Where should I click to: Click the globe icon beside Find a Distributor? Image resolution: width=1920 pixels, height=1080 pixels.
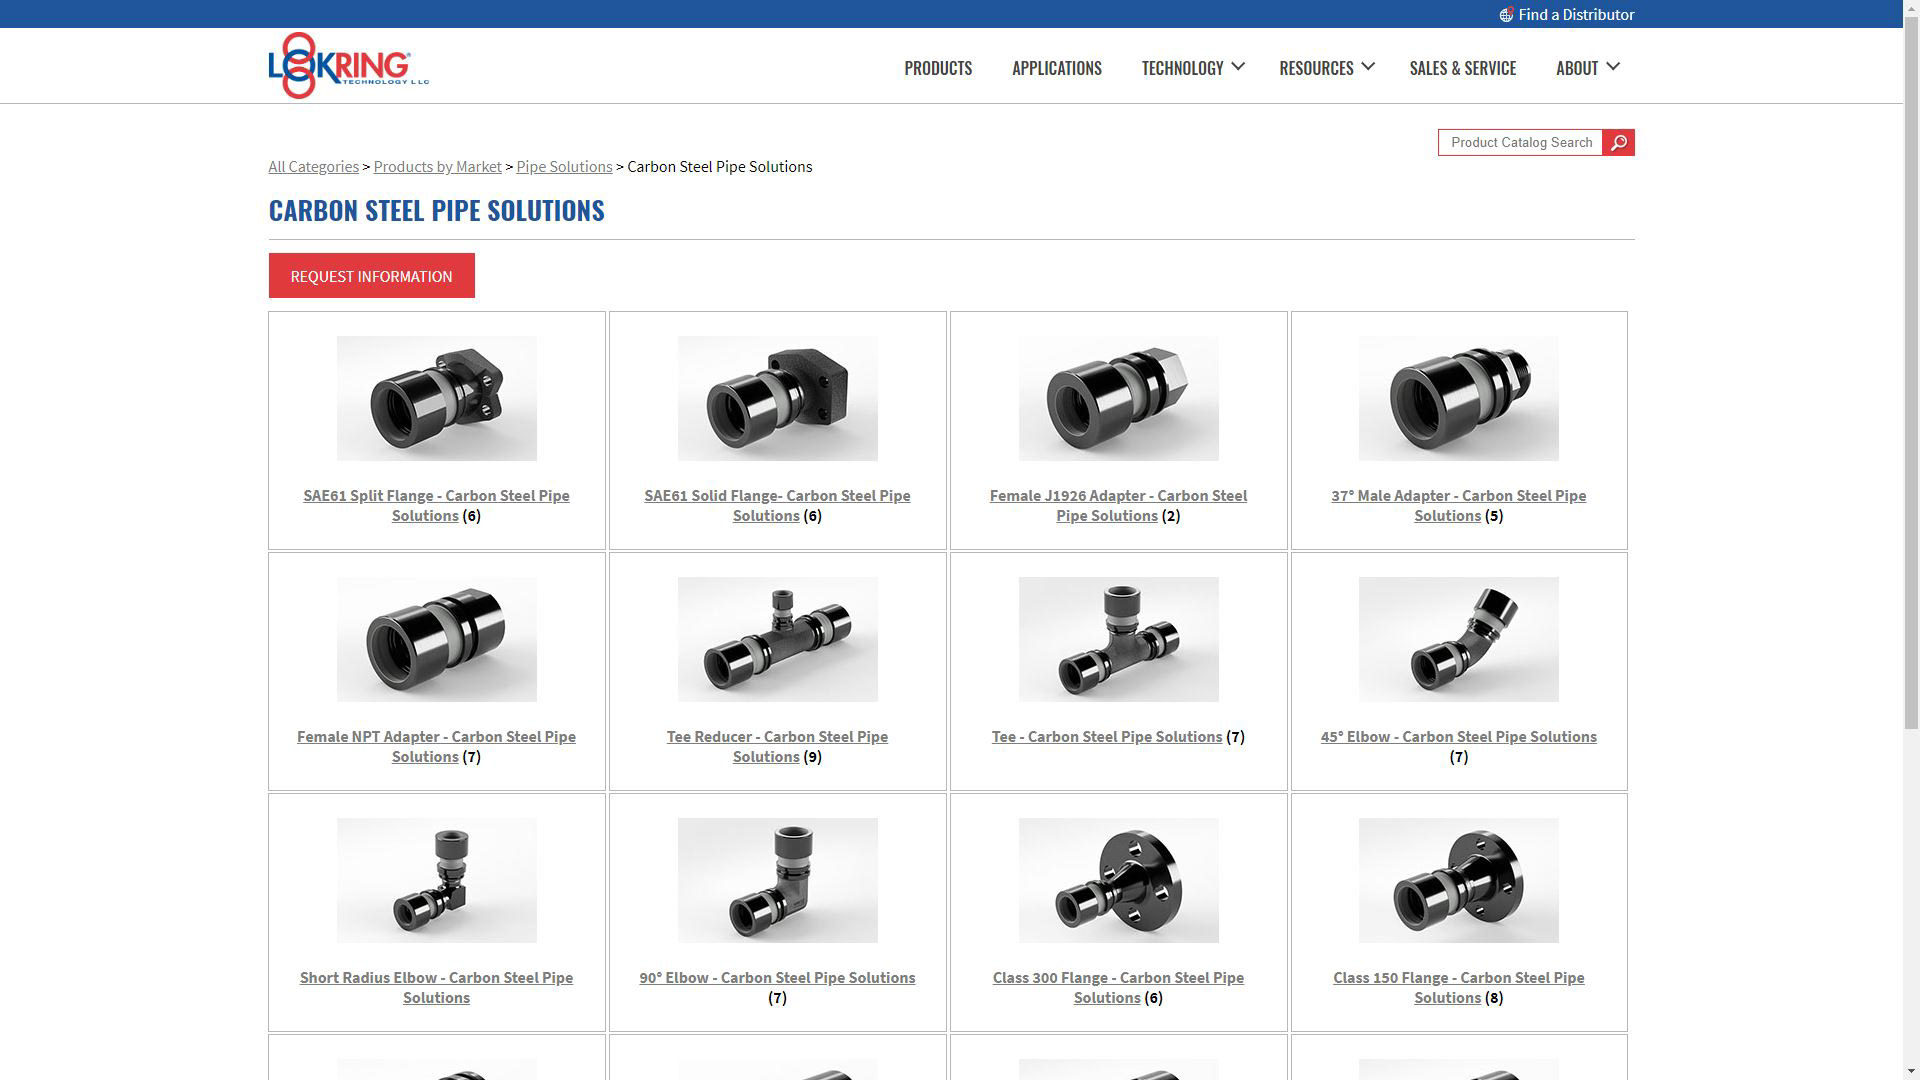click(1506, 15)
